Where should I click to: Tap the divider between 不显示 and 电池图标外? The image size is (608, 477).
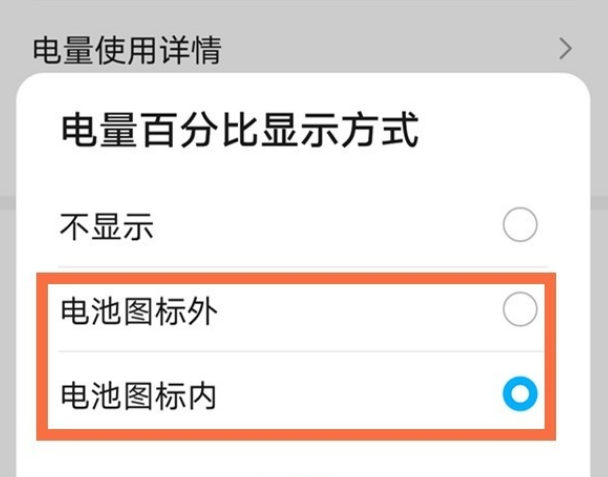click(x=300, y=266)
